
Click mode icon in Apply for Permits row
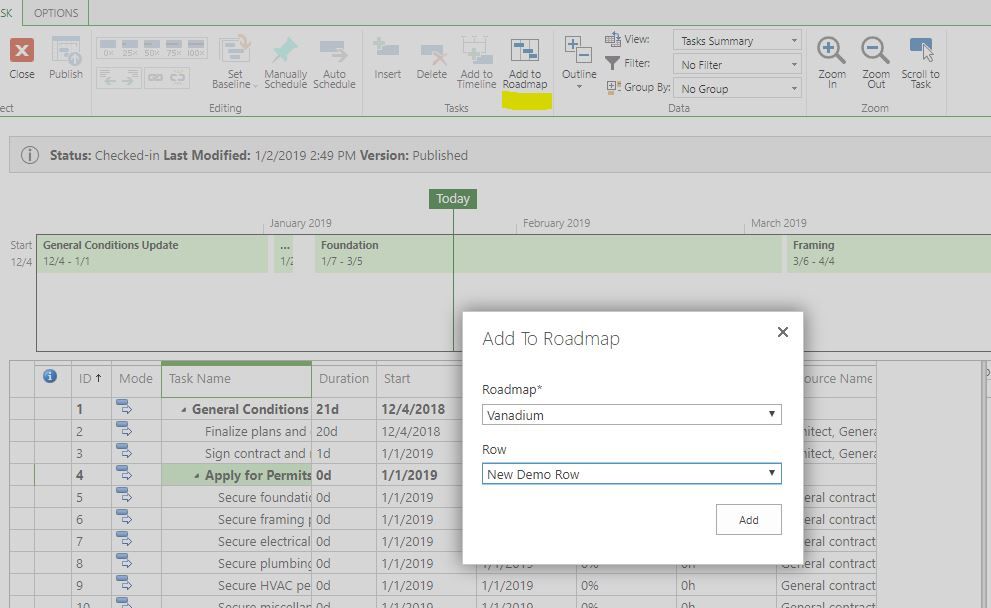[x=124, y=473]
